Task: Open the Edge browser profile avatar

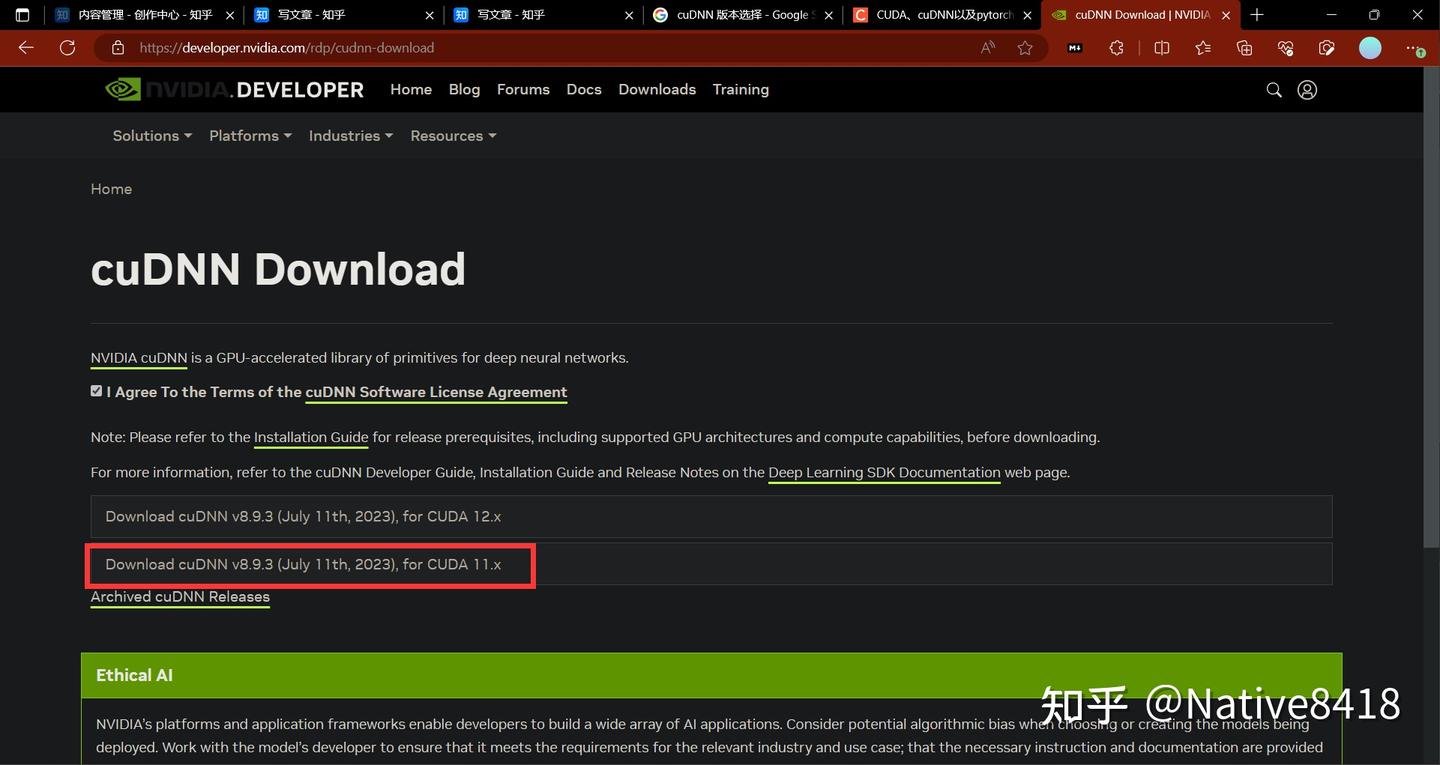Action: click(x=1369, y=47)
